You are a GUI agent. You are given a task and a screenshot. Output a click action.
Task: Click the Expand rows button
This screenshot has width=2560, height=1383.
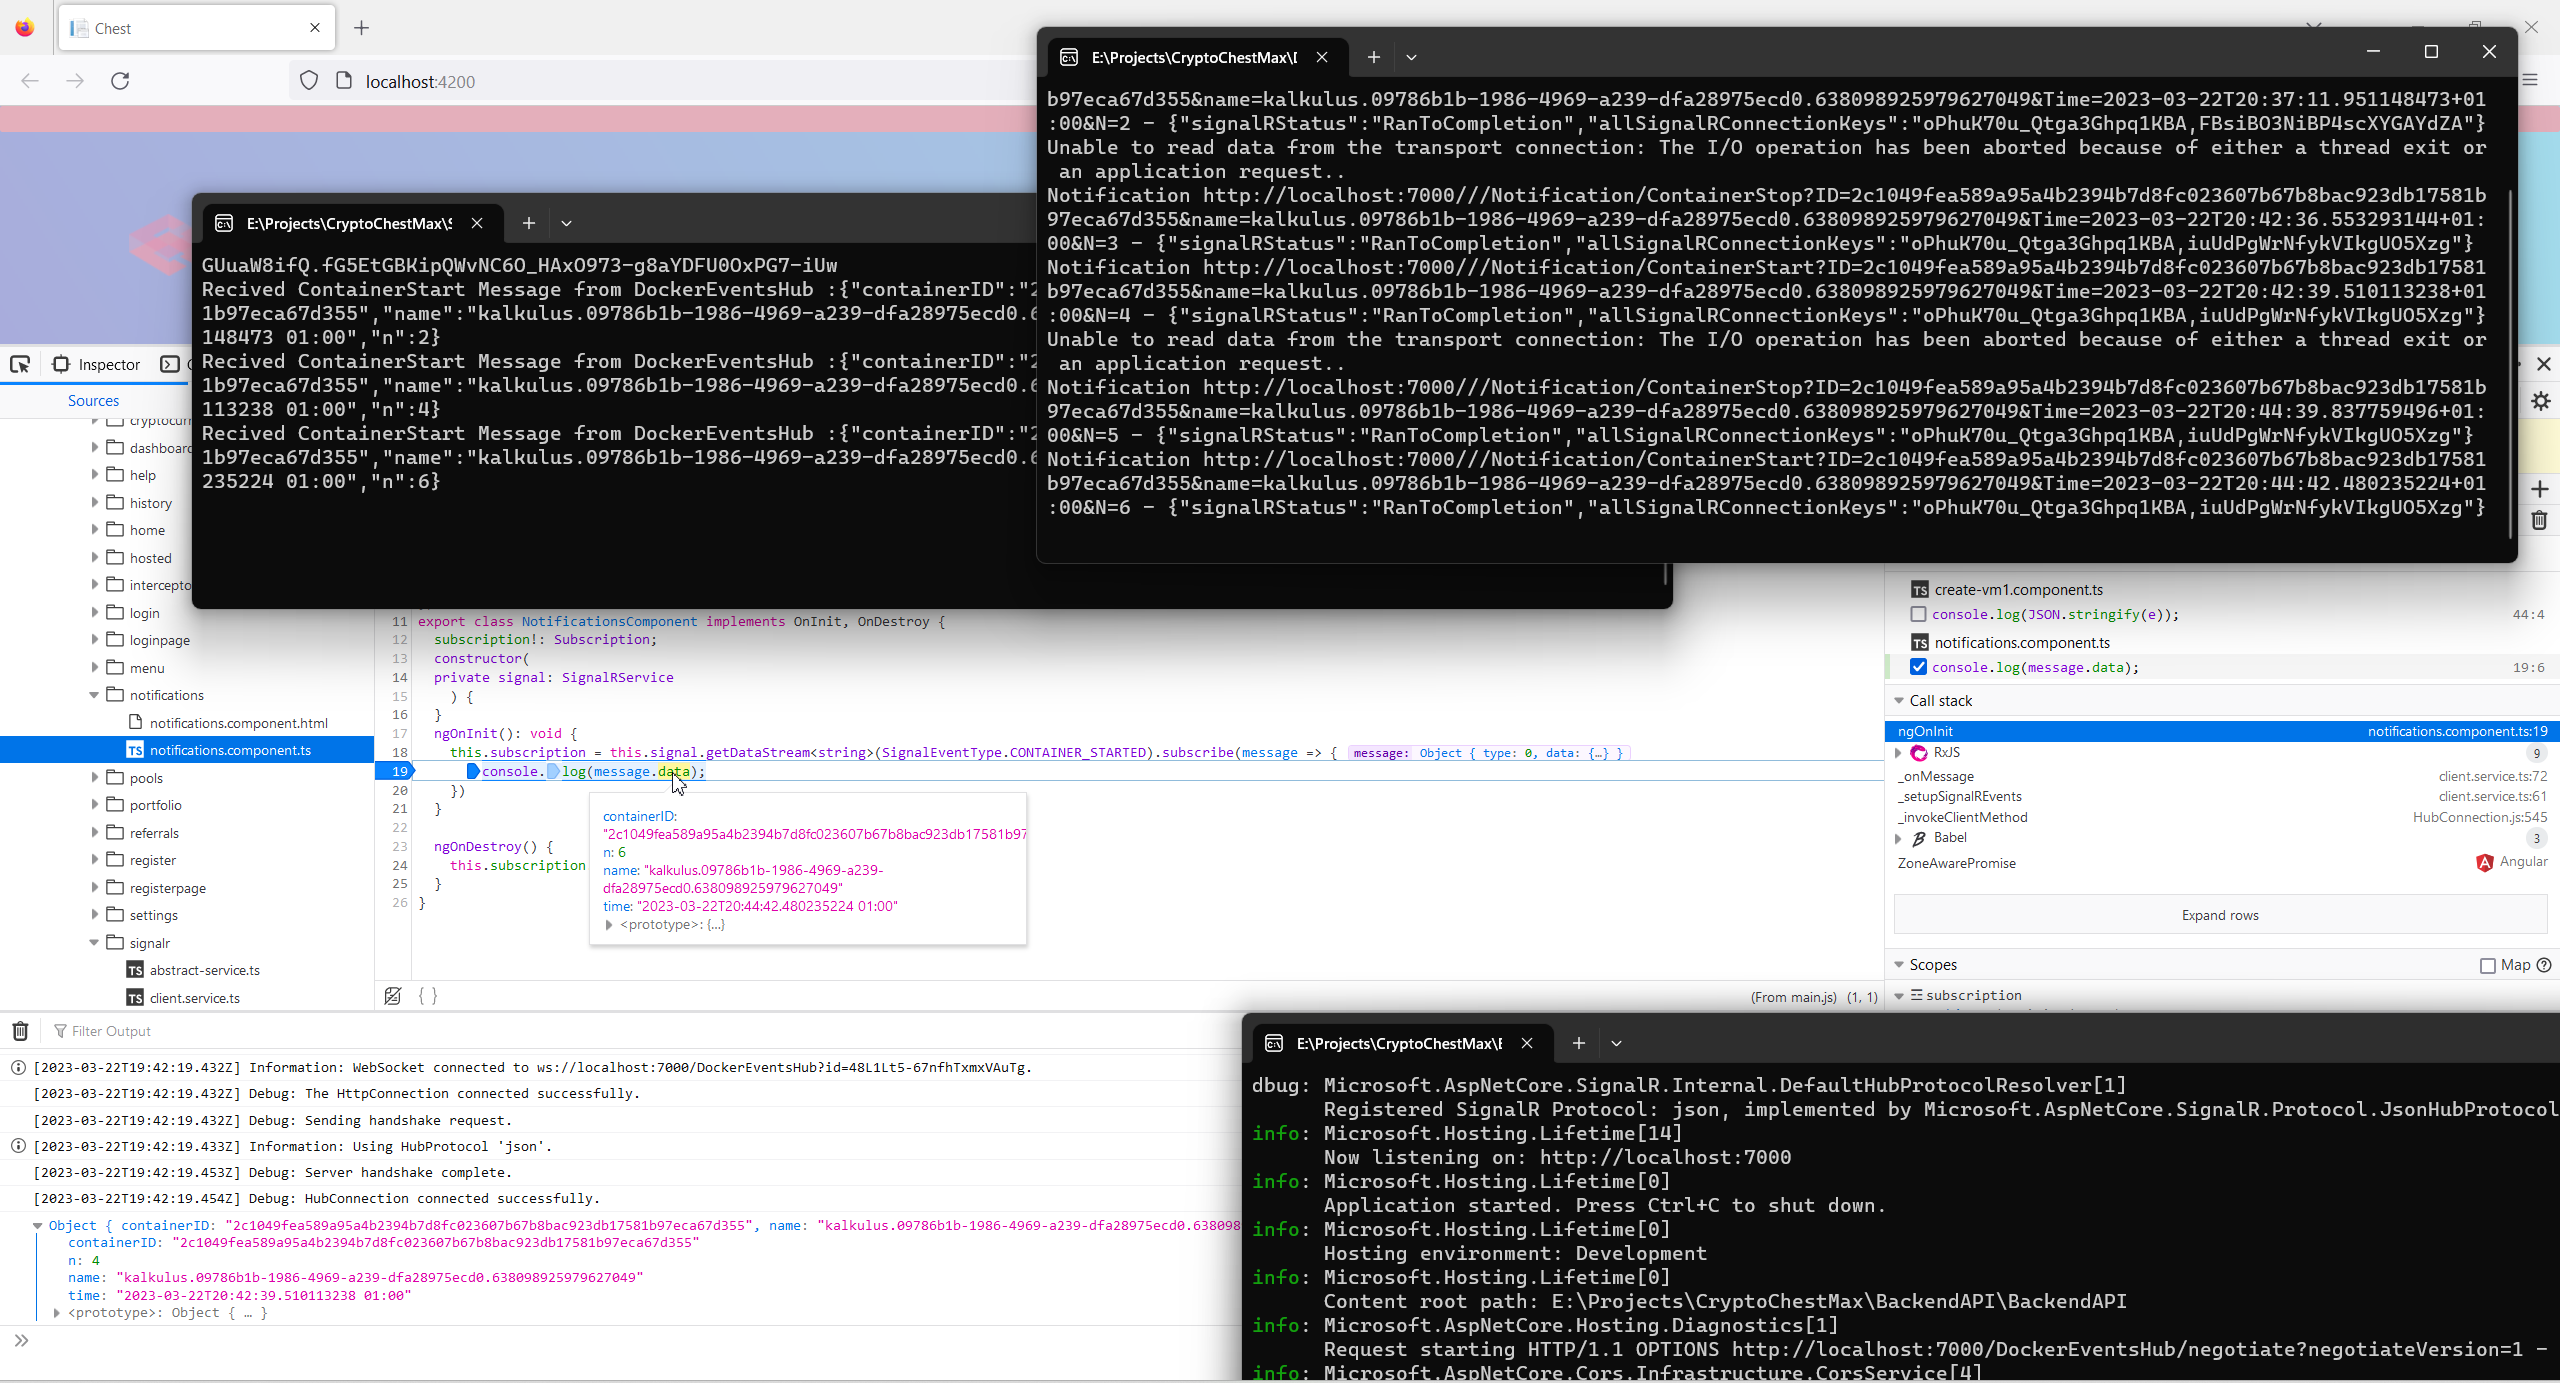tap(2220, 915)
